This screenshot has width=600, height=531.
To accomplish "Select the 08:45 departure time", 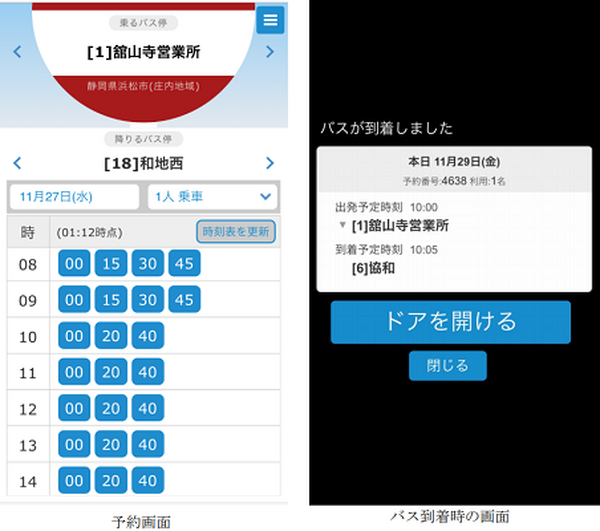I will point(184,264).
